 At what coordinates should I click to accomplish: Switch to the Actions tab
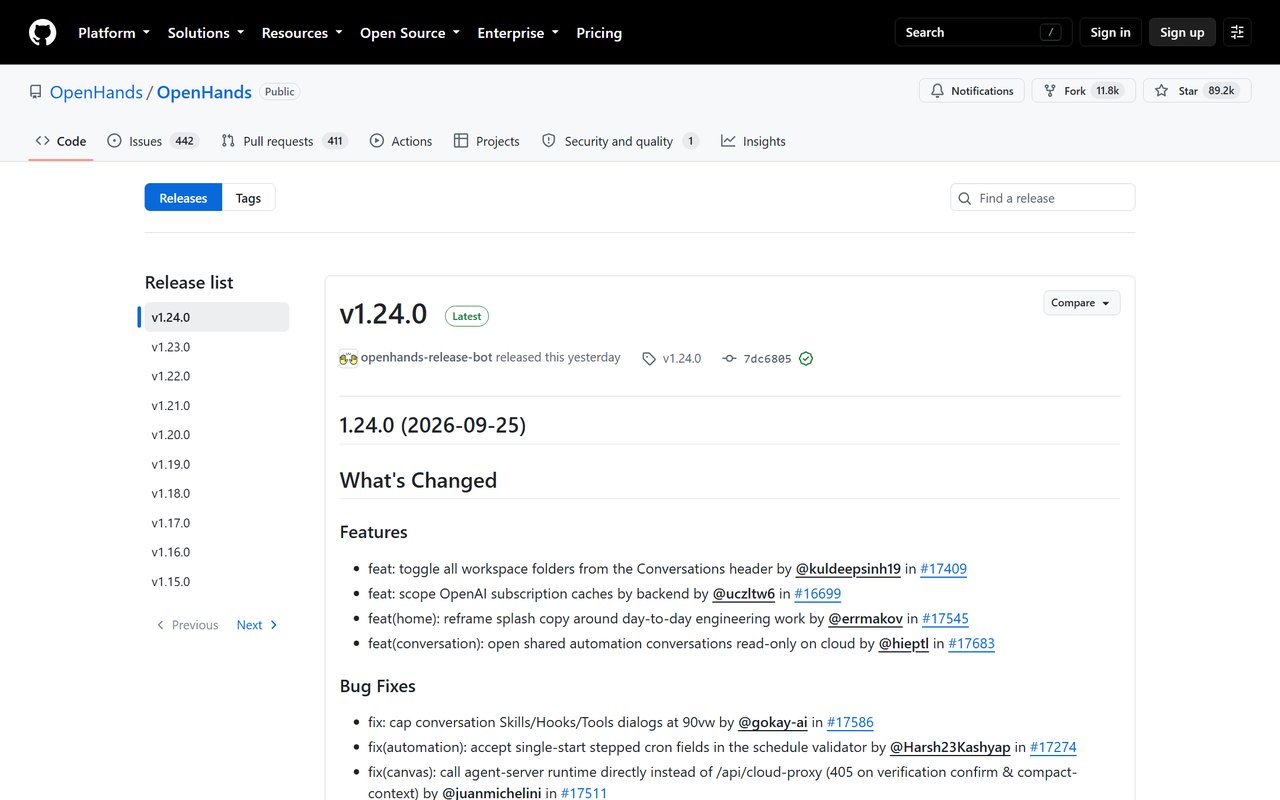(401, 141)
